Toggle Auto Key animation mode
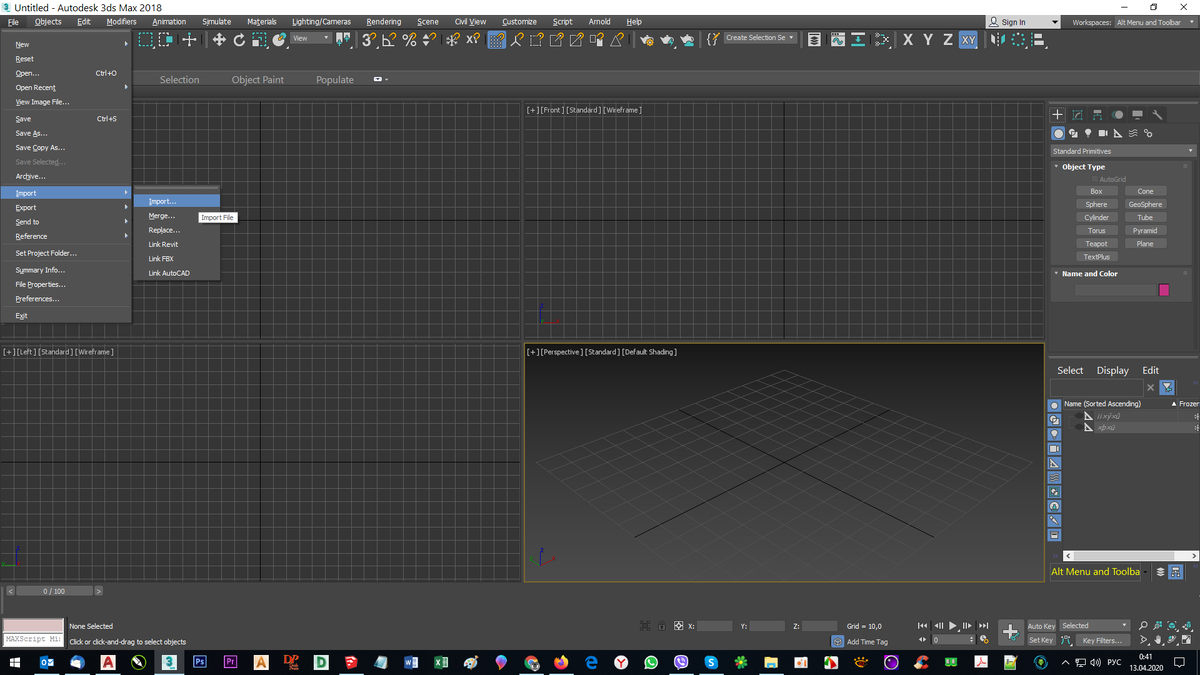Viewport: 1200px width, 675px height. pyautogui.click(x=1041, y=626)
